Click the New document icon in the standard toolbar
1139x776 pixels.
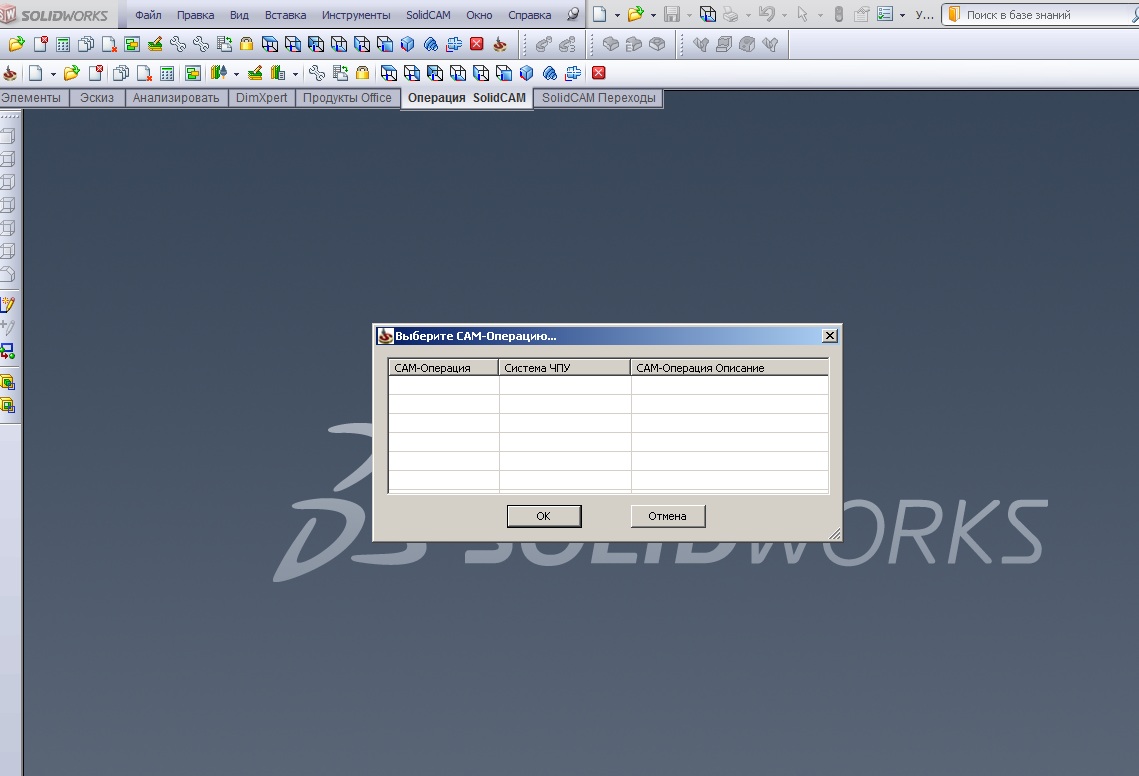point(599,15)
